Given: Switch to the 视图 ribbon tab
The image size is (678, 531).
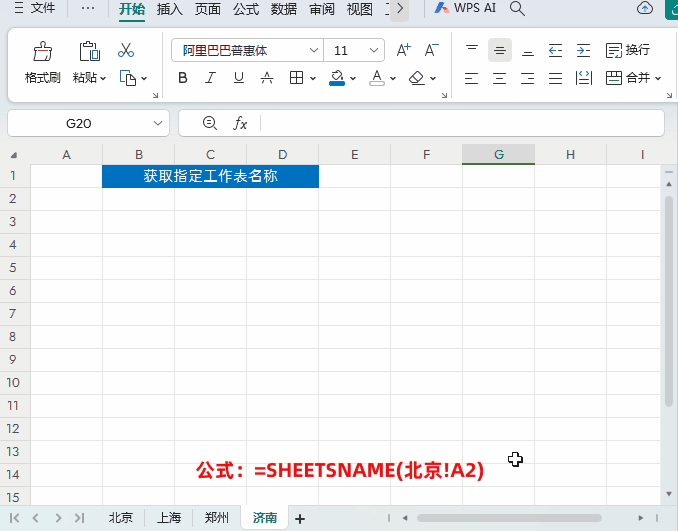Looking at the screenshot, I should coord(360,9).
